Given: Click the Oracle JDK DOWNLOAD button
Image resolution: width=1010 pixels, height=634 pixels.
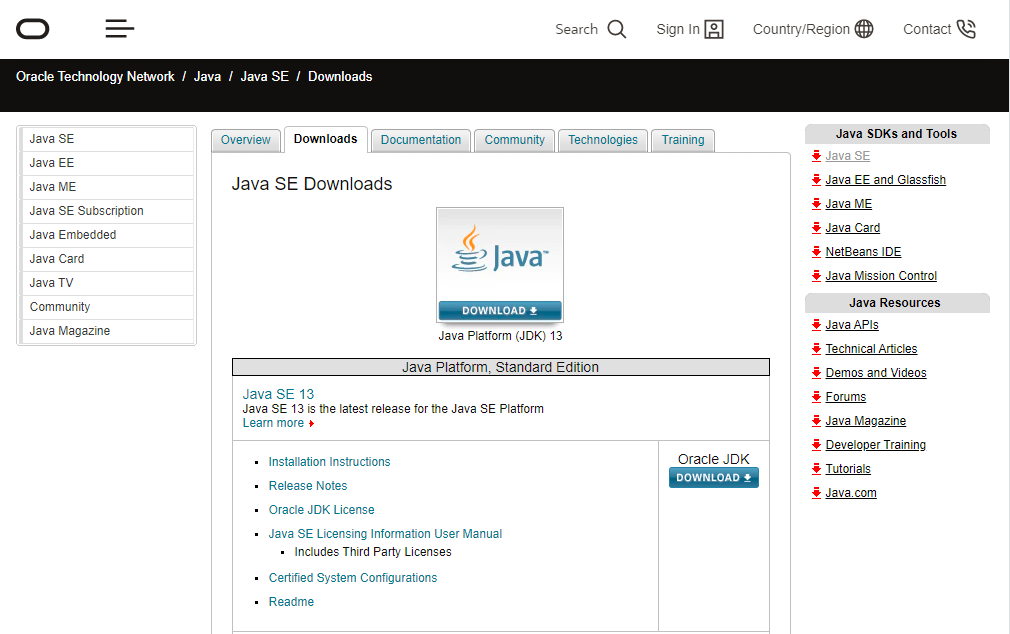Looking at the screenshot, I should click(x=714, y=477).
